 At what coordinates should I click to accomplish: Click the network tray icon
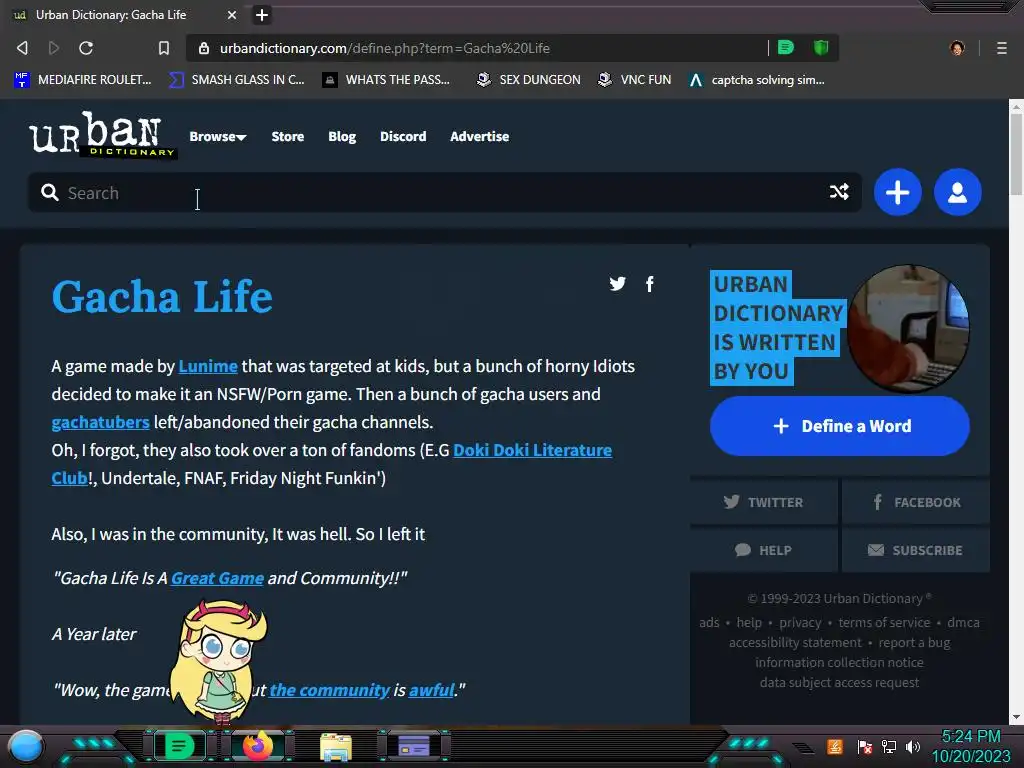(889, 746)
